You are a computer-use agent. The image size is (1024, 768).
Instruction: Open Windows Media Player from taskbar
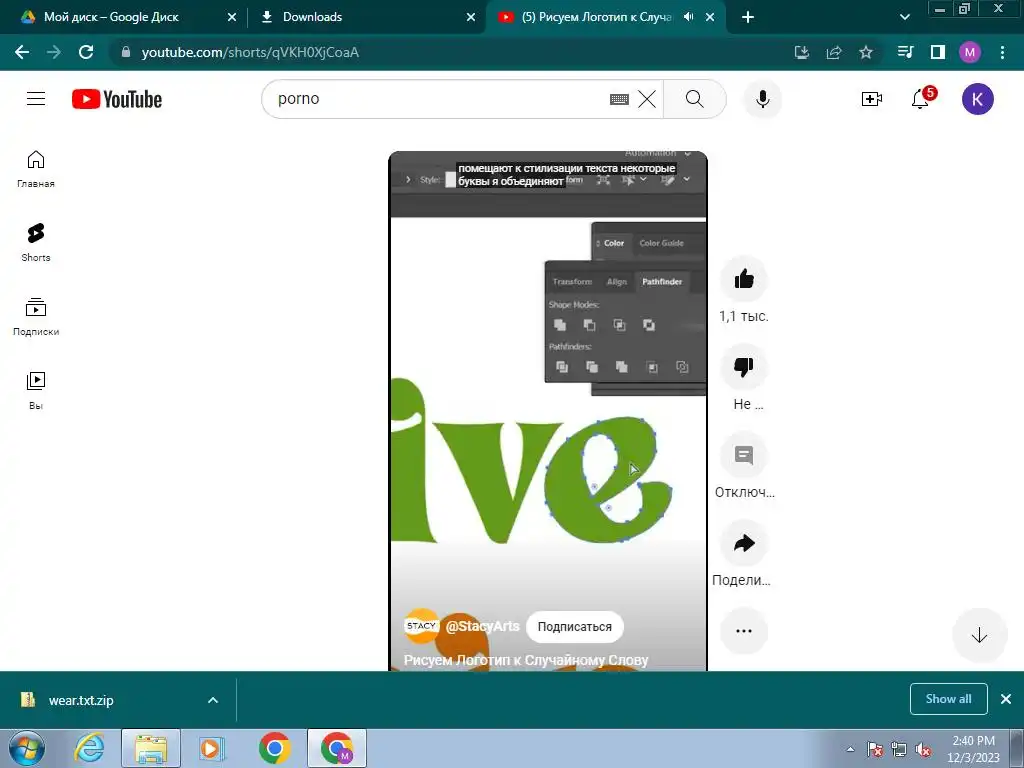(212, 748)
